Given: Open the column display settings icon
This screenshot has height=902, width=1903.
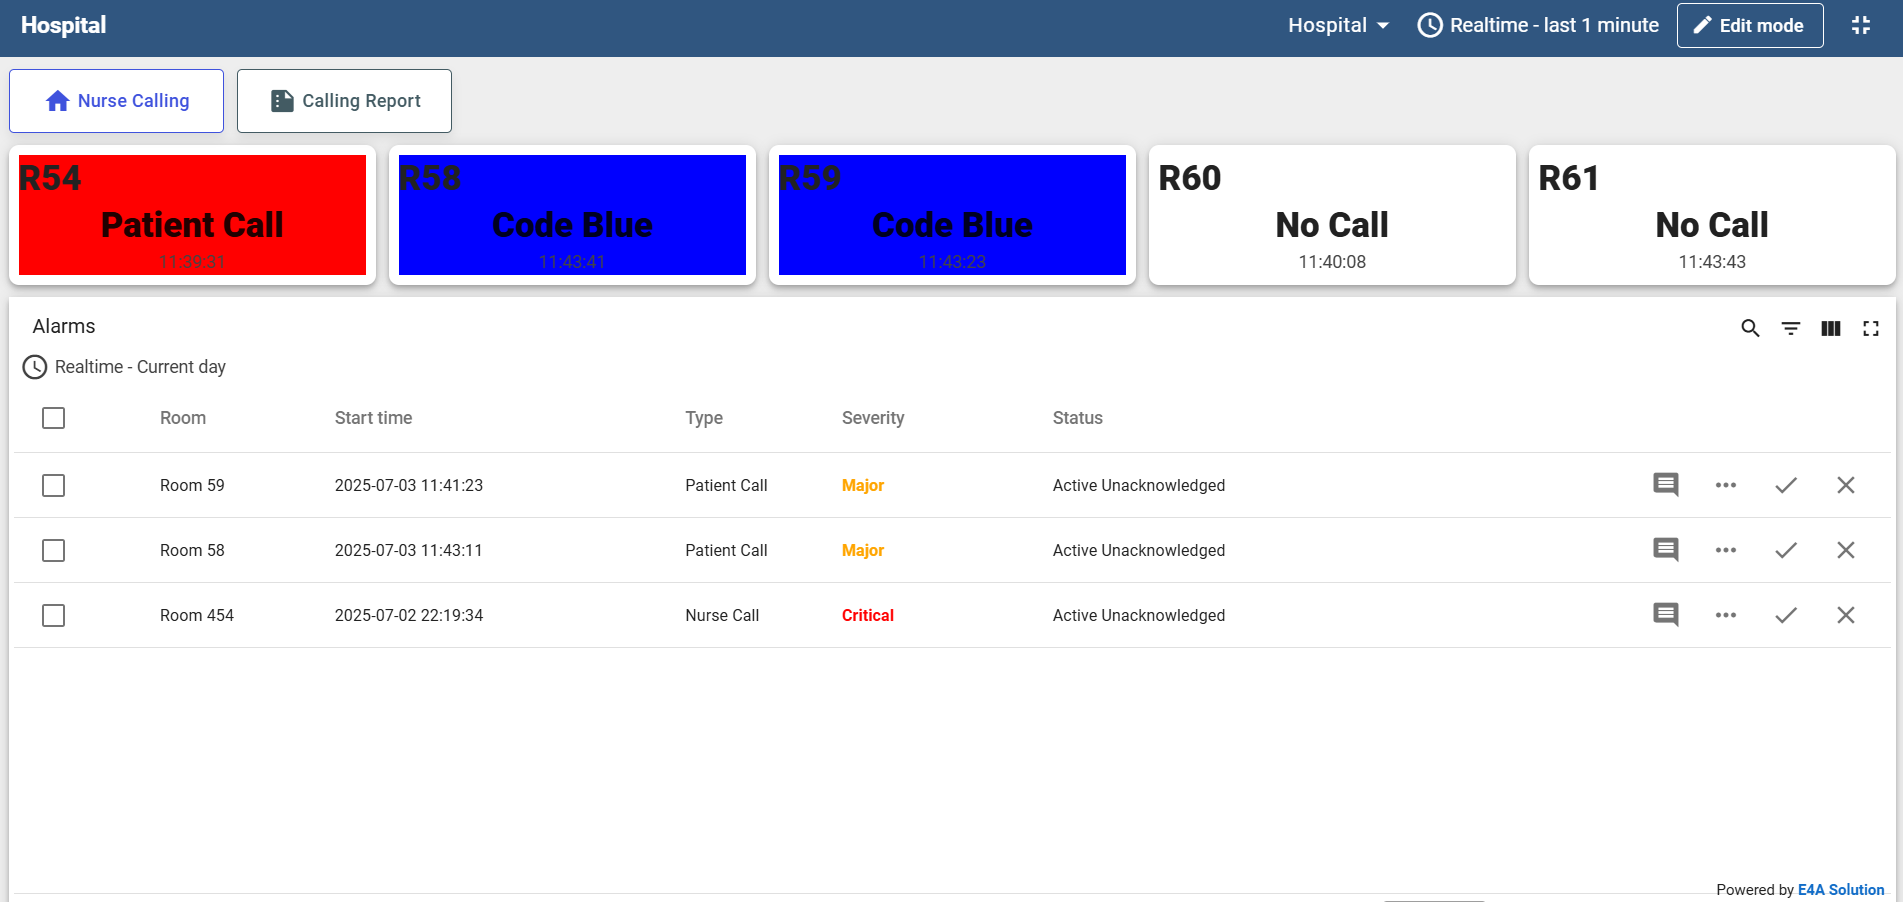Looking at the screenshot, I should pyautogui.click(x=1830, y=328).
